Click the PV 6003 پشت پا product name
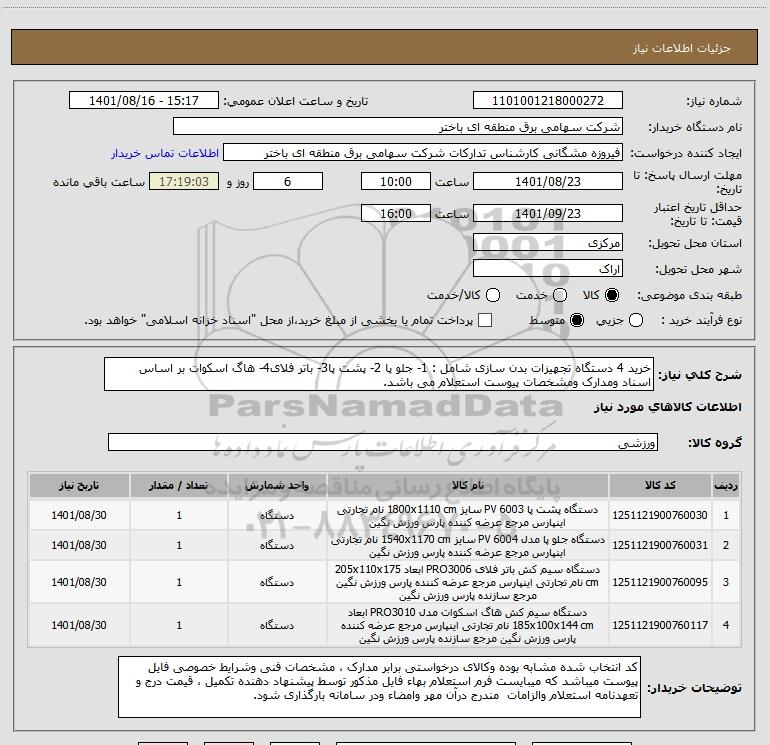 [468, 516]
